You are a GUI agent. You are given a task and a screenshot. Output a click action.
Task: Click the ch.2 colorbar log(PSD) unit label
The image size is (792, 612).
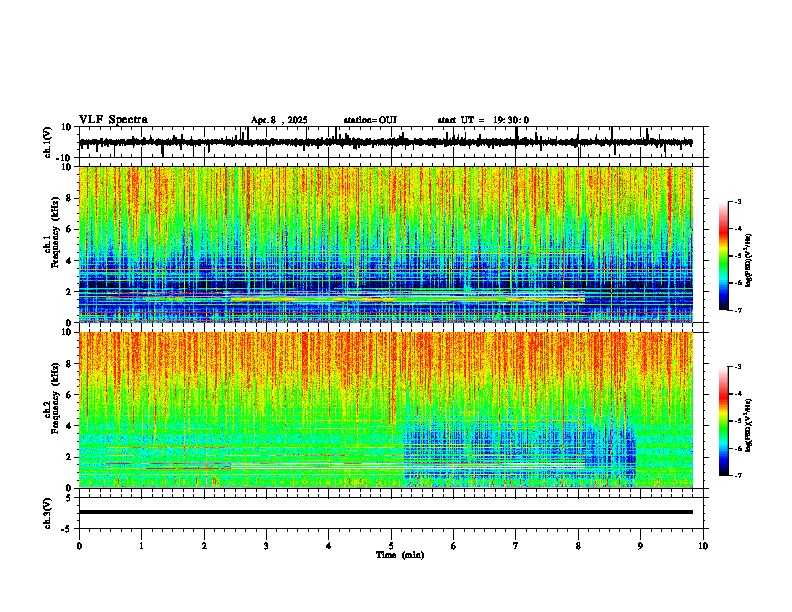pyautogui.click(x=749, y=426)
